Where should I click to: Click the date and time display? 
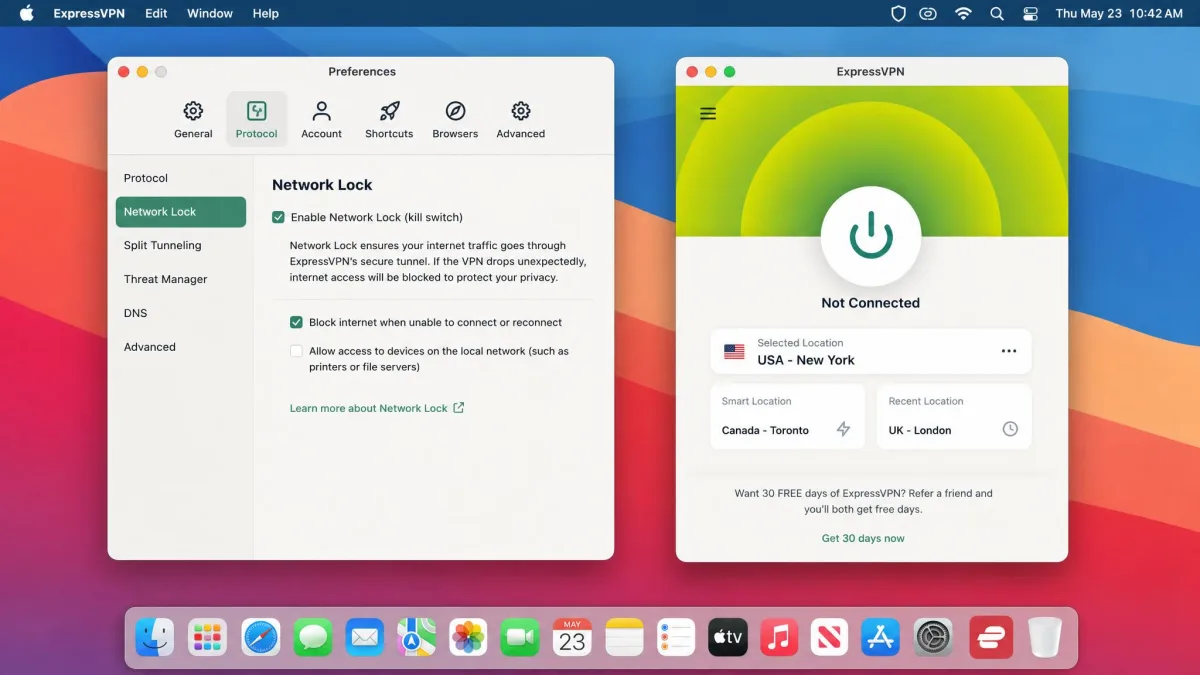coord(1119,13)
